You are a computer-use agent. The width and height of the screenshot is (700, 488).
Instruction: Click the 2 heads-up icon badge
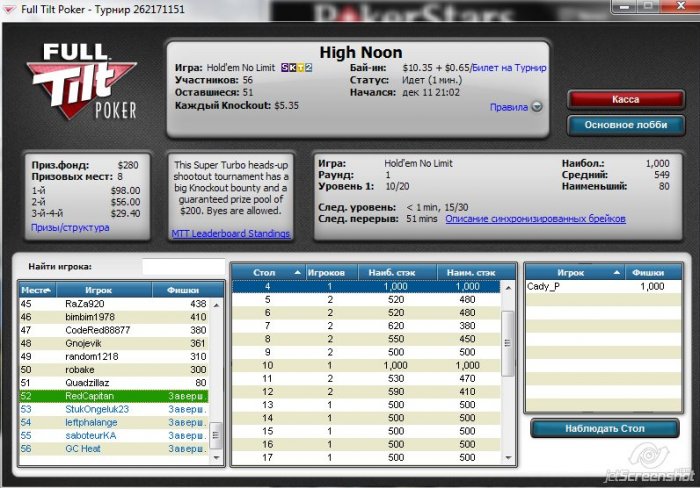308,67
